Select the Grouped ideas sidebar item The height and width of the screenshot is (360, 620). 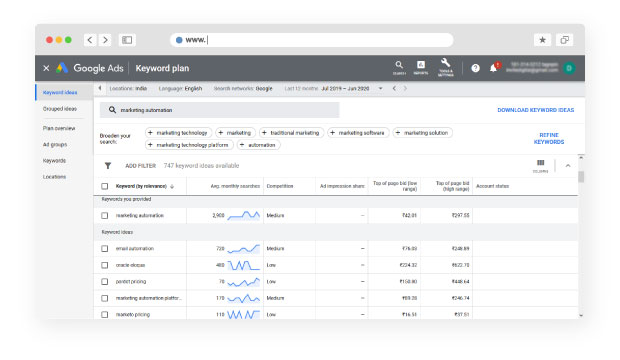[60, 109]
